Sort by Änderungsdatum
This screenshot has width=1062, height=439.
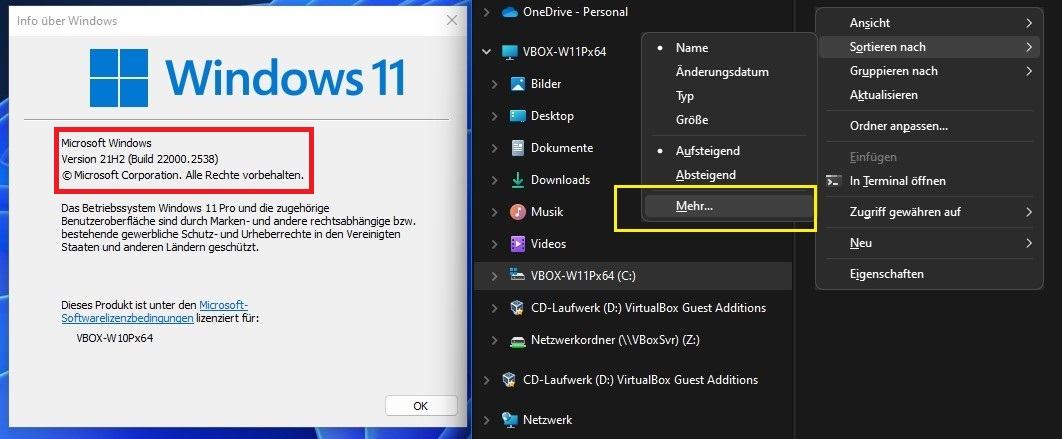click(729, 72)
